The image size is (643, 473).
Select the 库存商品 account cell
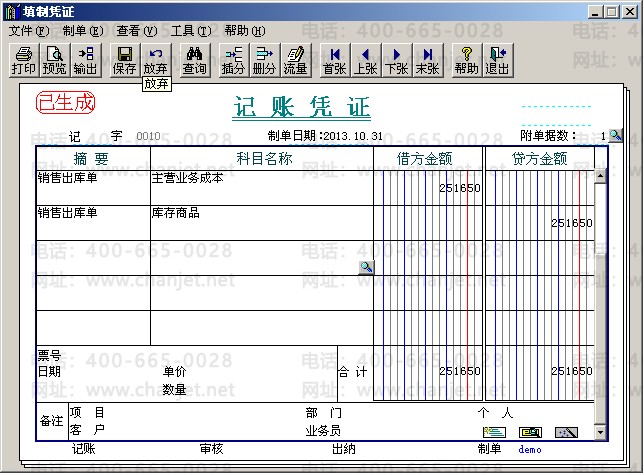tap(262, 223)
